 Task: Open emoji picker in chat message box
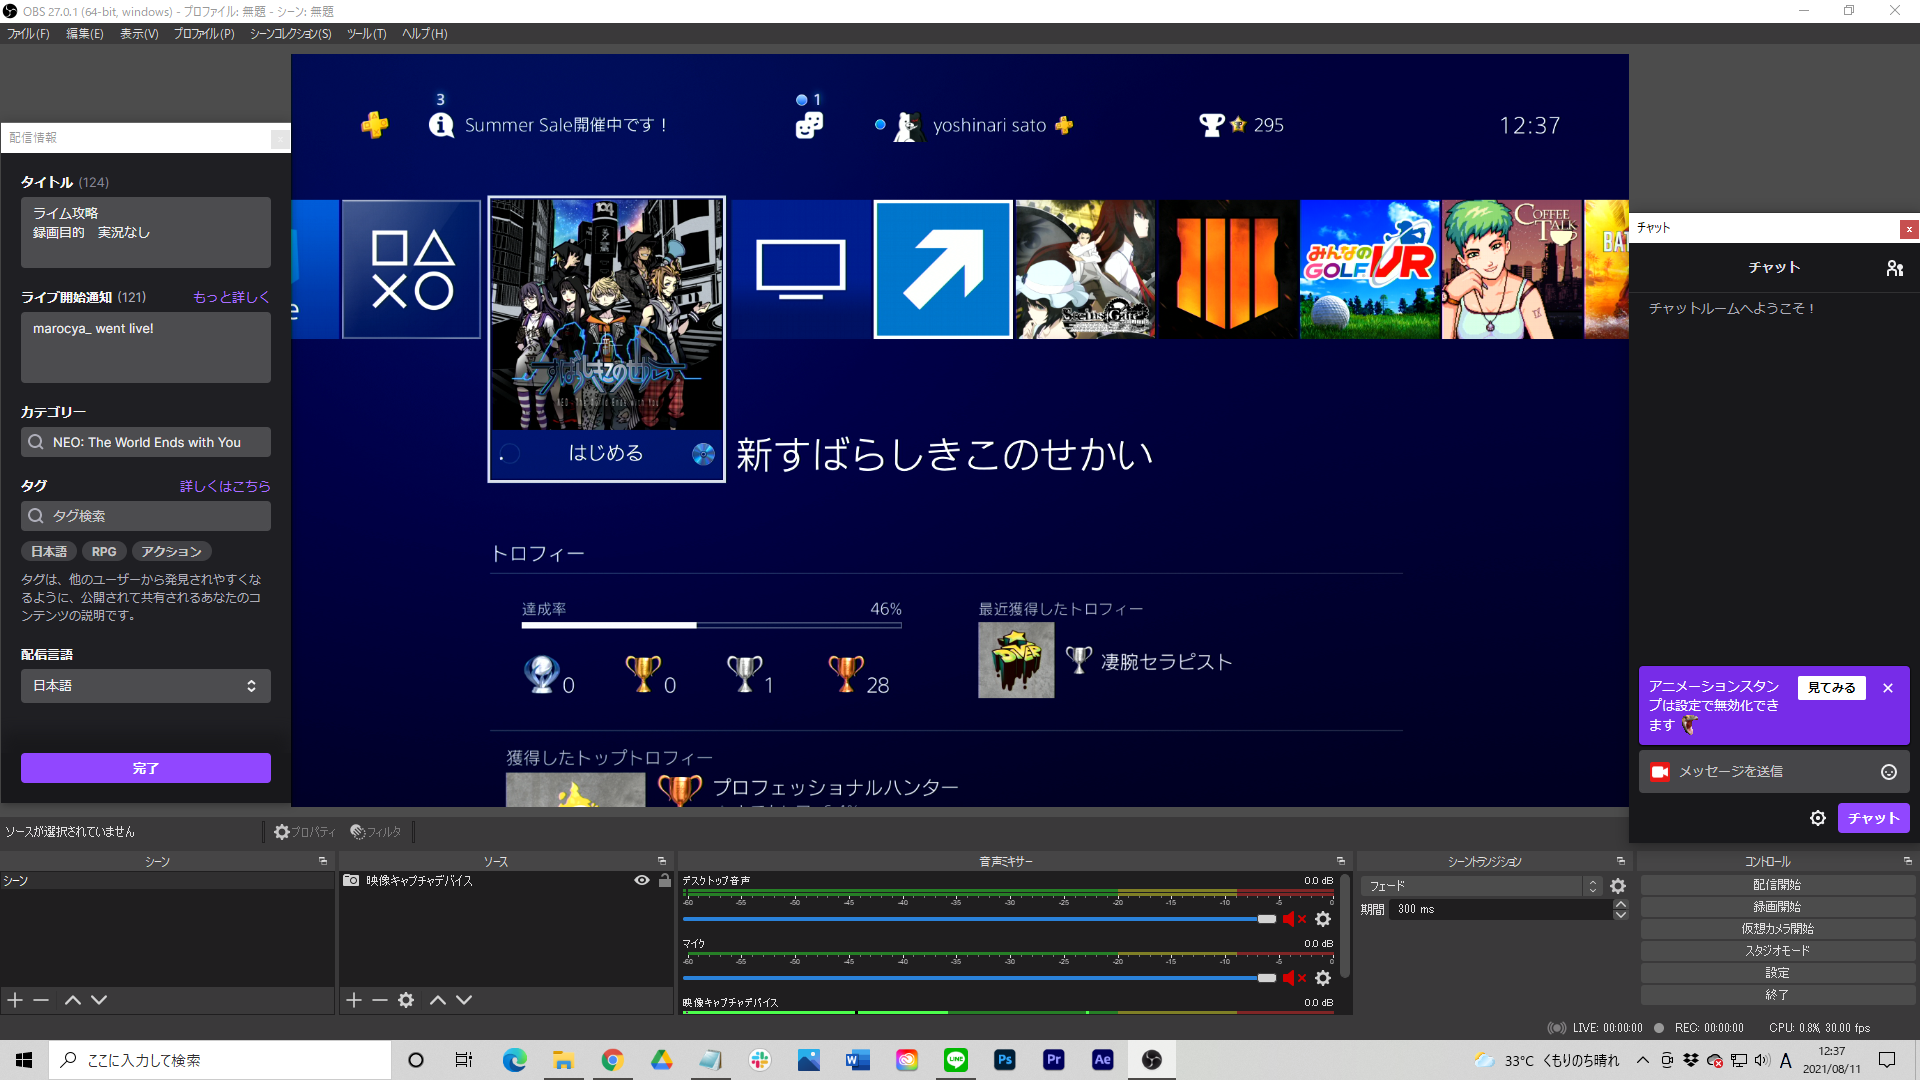click(1889, 772)
